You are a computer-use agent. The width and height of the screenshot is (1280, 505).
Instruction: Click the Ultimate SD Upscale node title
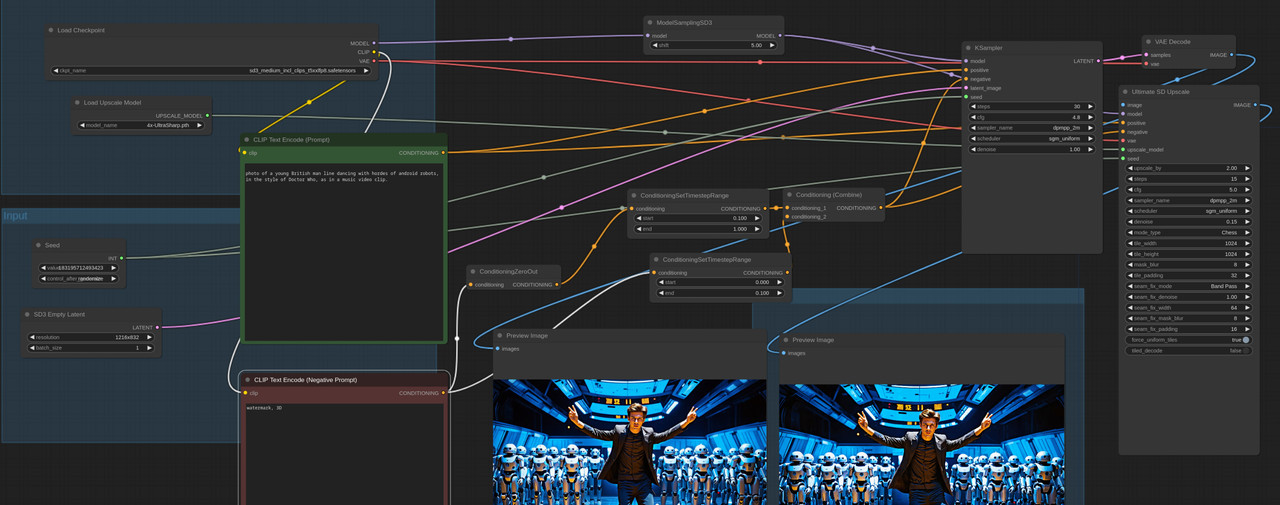click(1161, 91)
